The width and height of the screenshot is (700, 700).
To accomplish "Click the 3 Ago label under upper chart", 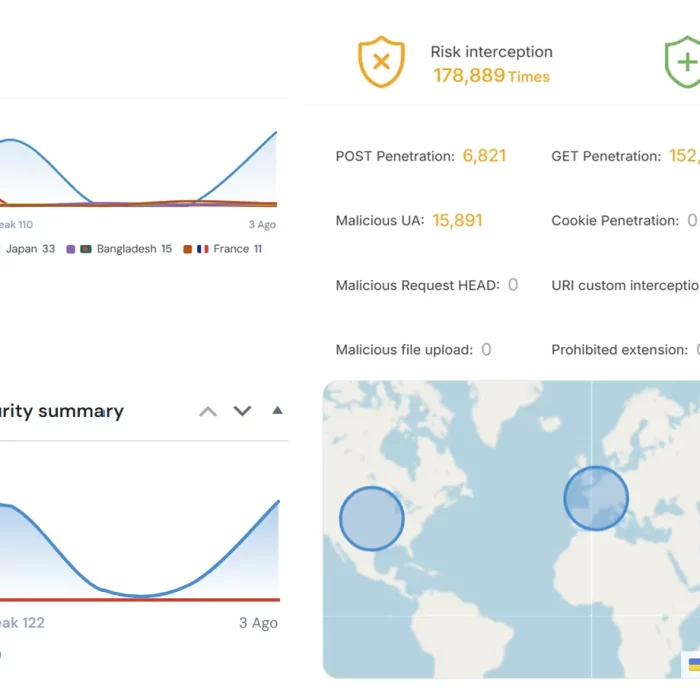I will coord(262,225).
